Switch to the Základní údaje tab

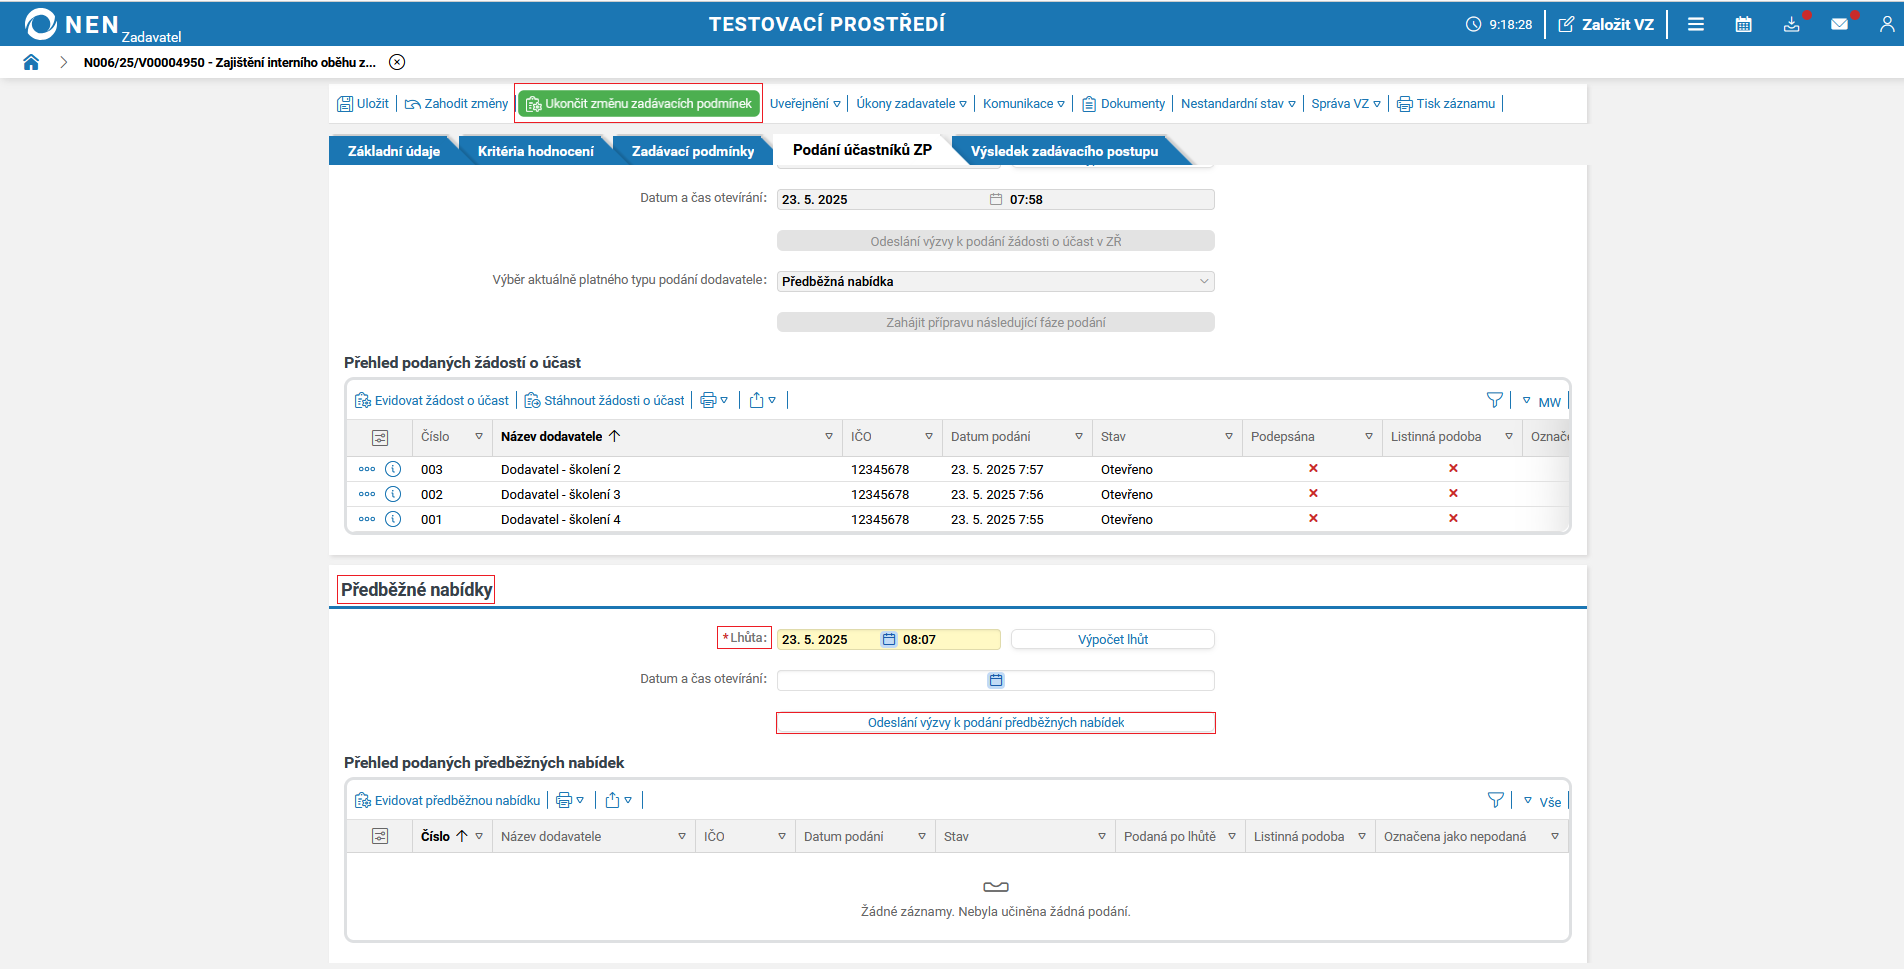coord(394,151)
